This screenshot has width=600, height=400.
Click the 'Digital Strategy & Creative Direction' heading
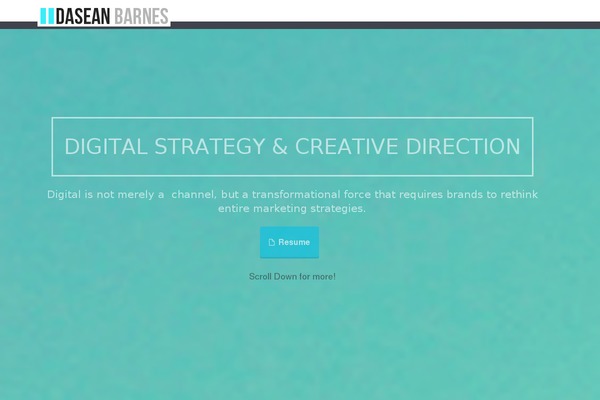(x=292, y=147)
